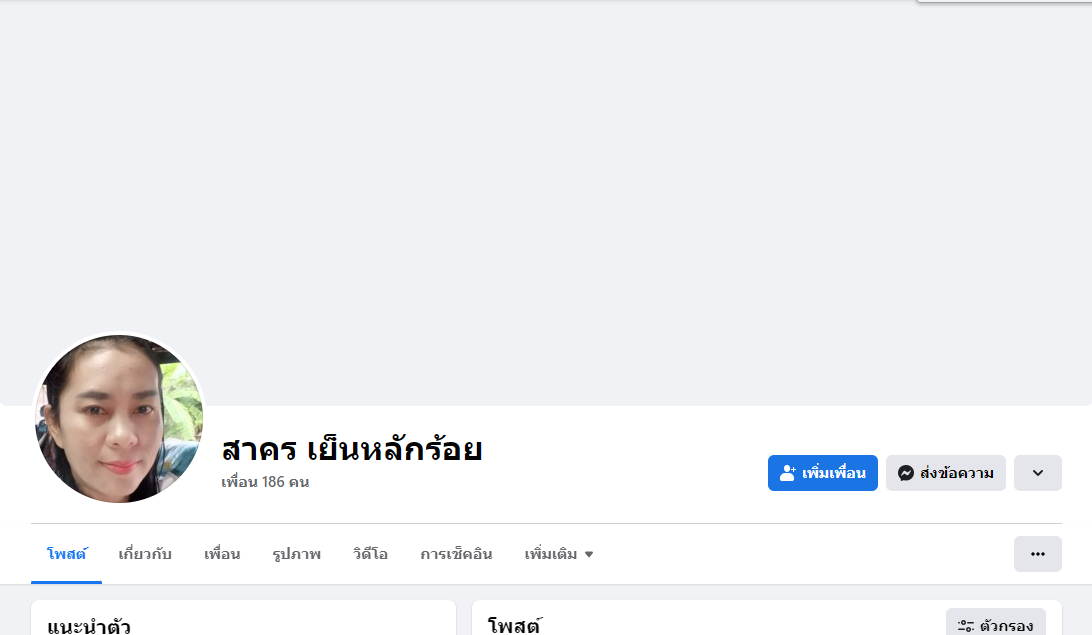Image resolution: width=1092 pixels, height=635 pixels.
Task: Select the โพสต์ tab
Action: [66, 554]
